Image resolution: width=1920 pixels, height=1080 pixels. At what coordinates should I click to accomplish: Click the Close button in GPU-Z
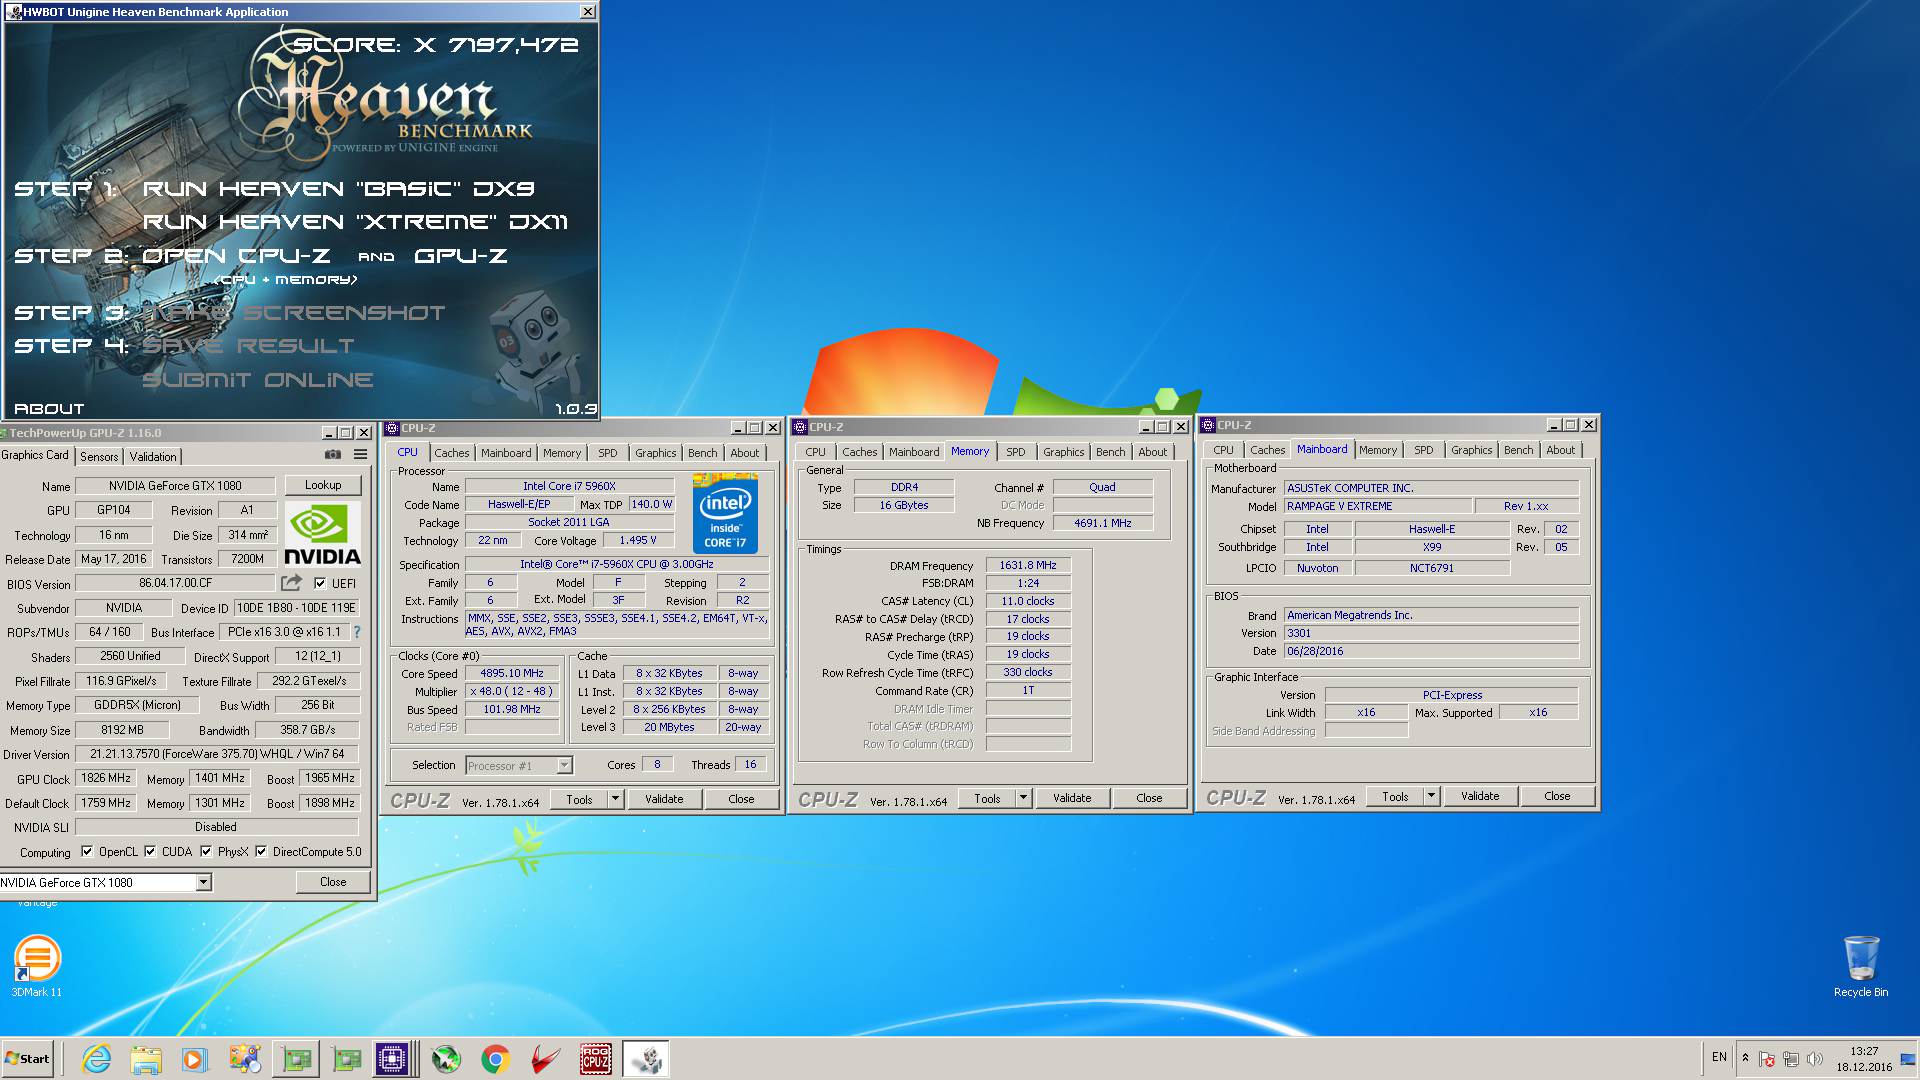333,882
